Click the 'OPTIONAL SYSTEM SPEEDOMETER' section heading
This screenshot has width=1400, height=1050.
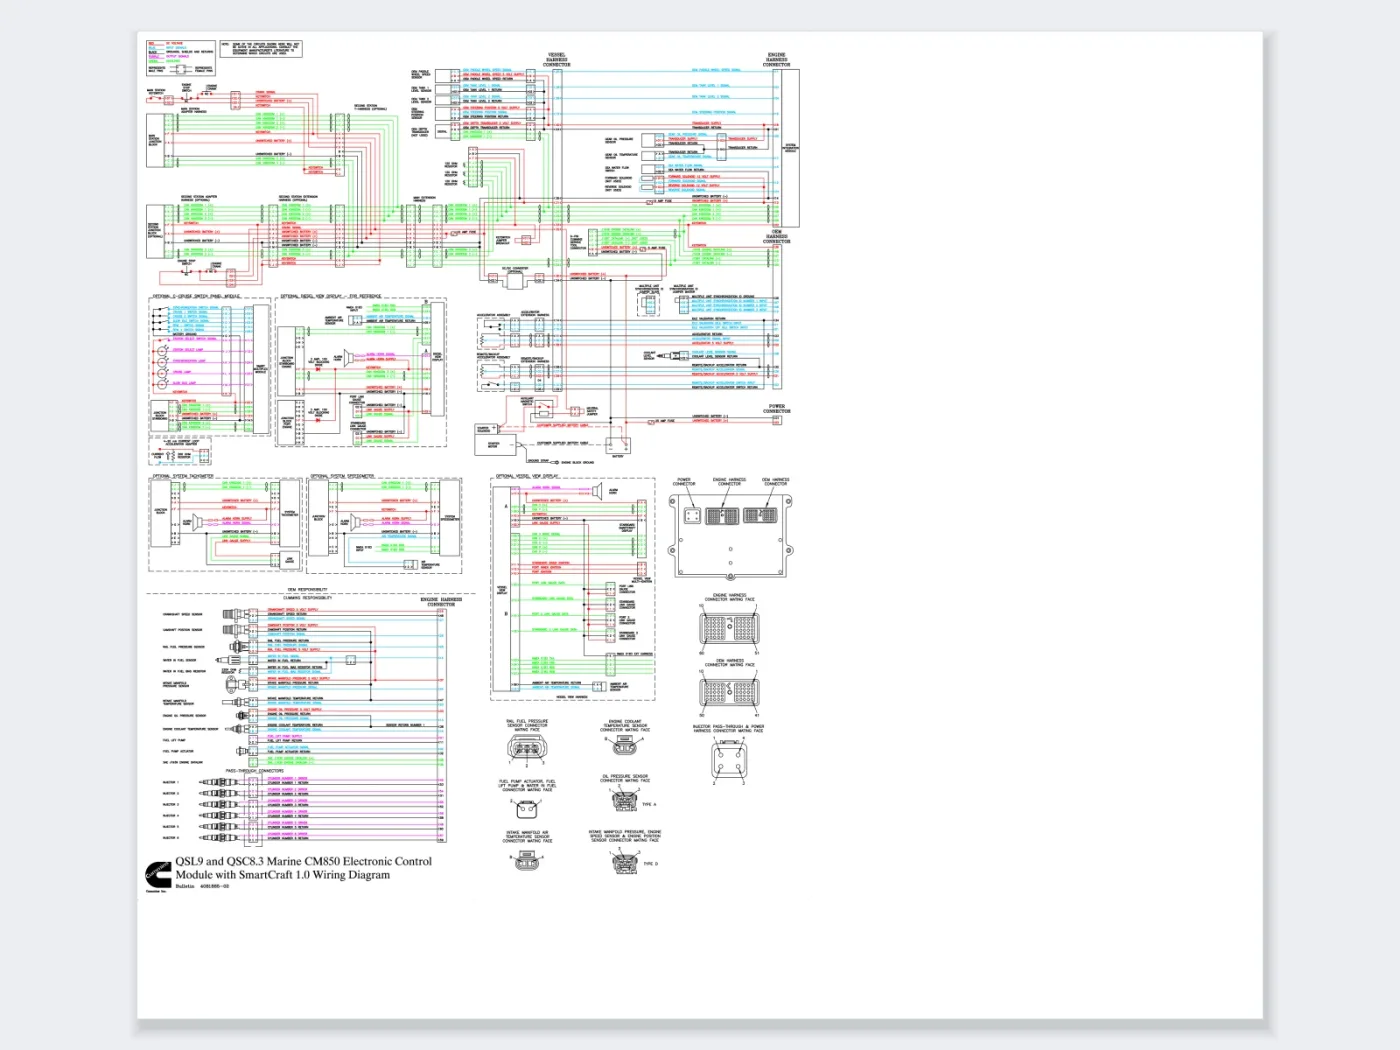tap(342, 476)
